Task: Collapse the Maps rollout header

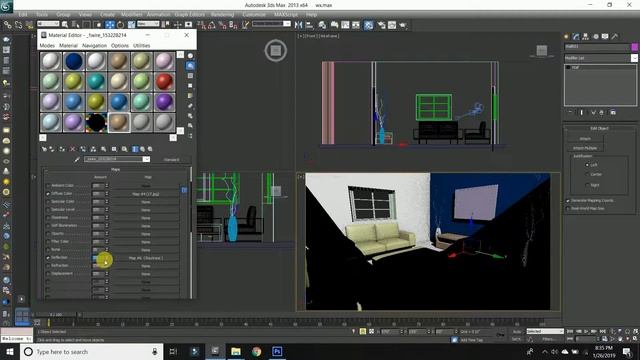Action: coord(116,169)
